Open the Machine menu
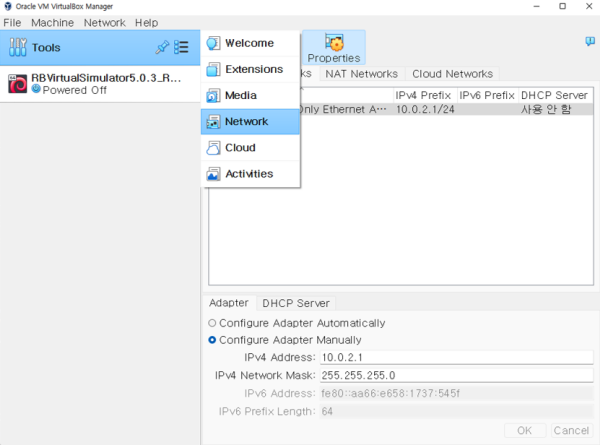 pos(52,23)
